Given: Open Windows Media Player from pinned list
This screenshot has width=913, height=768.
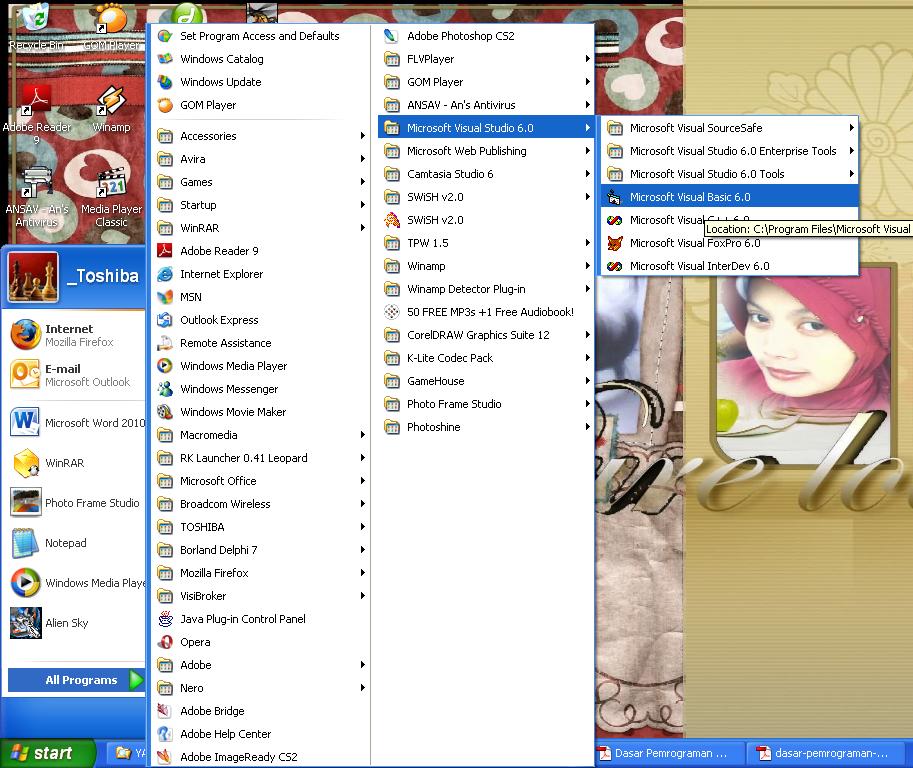Looking at the screenshot, I should 75,582.
